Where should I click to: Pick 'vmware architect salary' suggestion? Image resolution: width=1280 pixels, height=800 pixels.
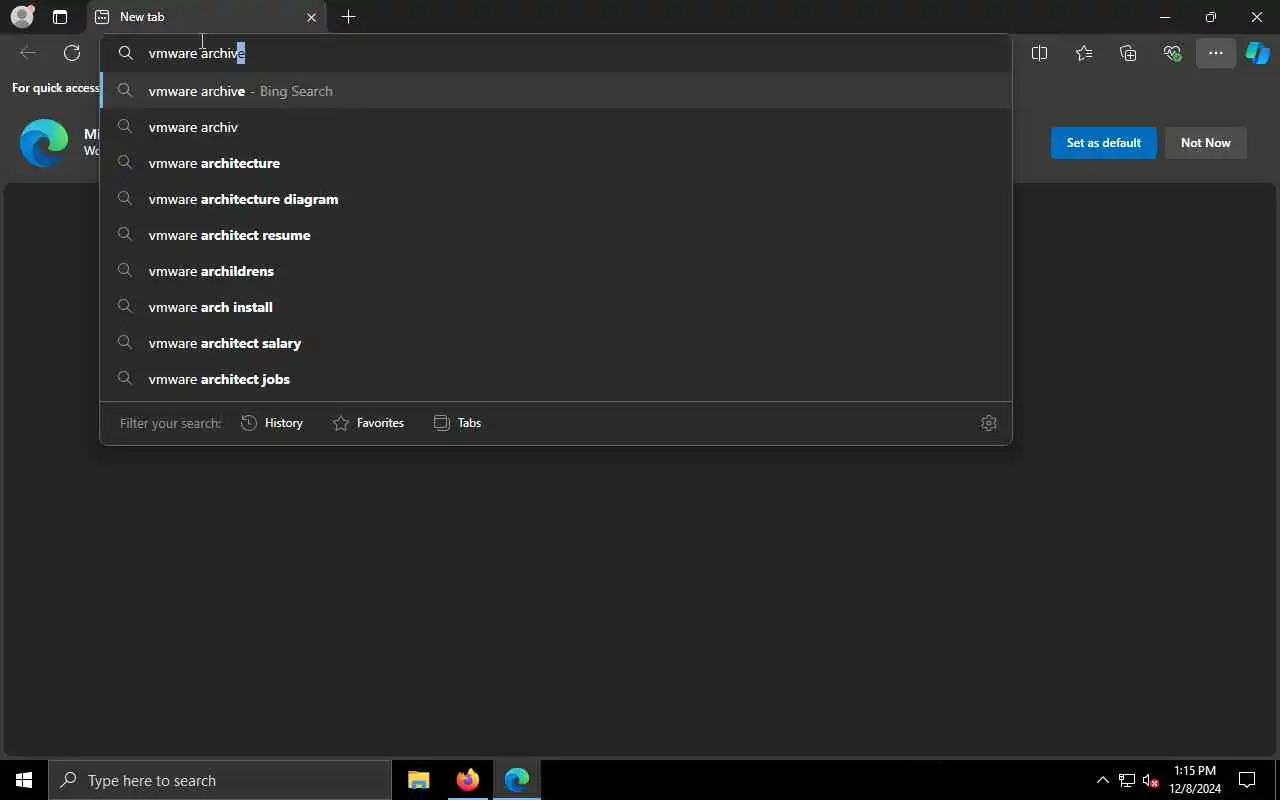[x=556, y=343]
